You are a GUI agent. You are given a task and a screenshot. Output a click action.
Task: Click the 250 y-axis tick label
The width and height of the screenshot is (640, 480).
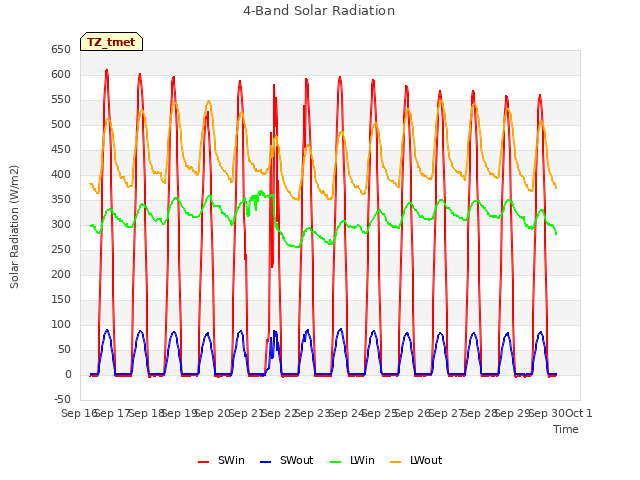(61, 250)
